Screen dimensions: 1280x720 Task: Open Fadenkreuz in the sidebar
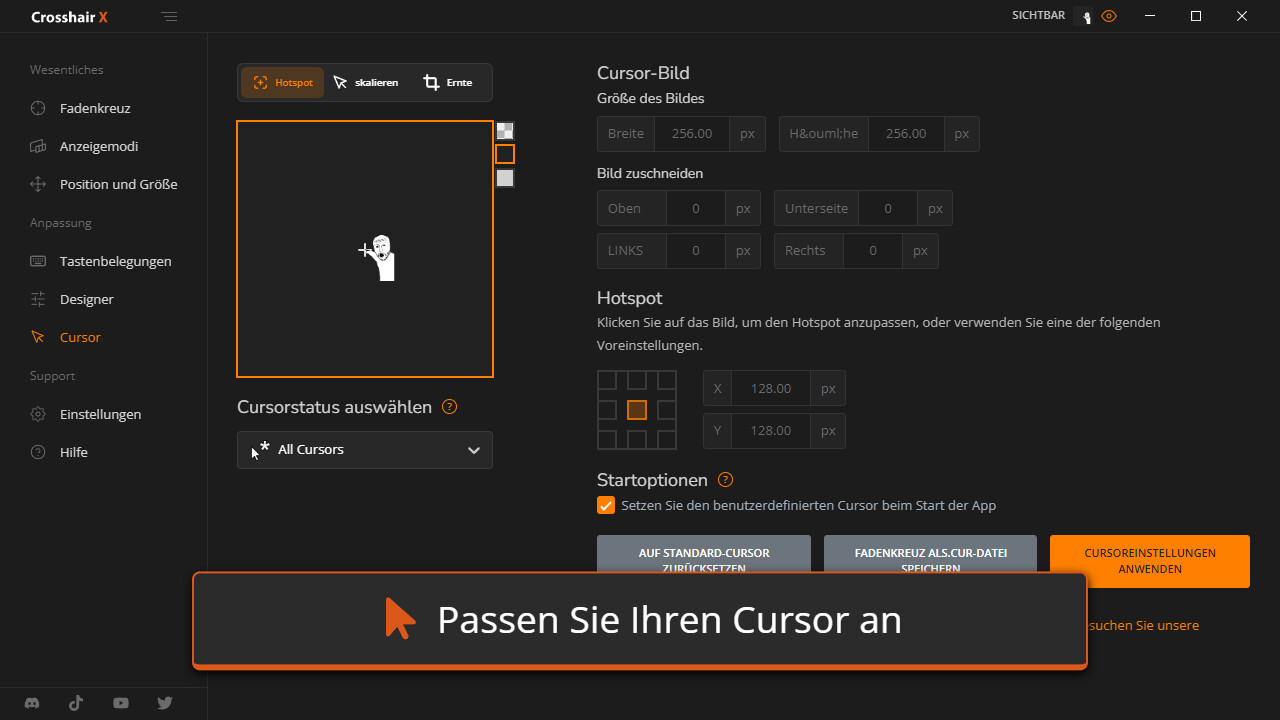[95, 108]
